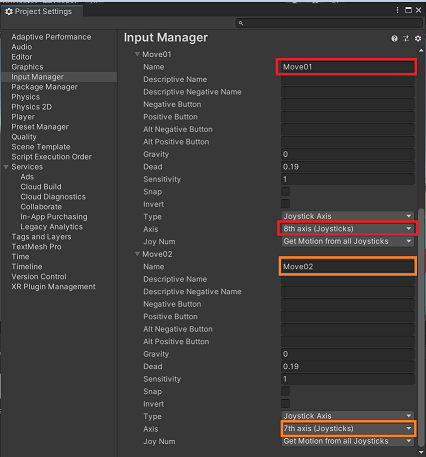Maximize the Project Settings window
Viewport: 426px width, 457px height.
(408, 10)
